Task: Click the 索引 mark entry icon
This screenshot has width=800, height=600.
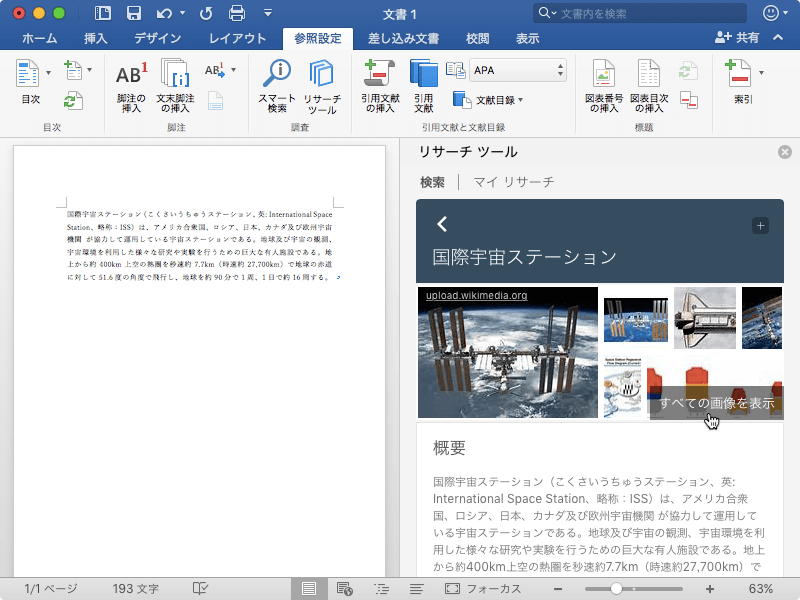Action: pos(738,74)
